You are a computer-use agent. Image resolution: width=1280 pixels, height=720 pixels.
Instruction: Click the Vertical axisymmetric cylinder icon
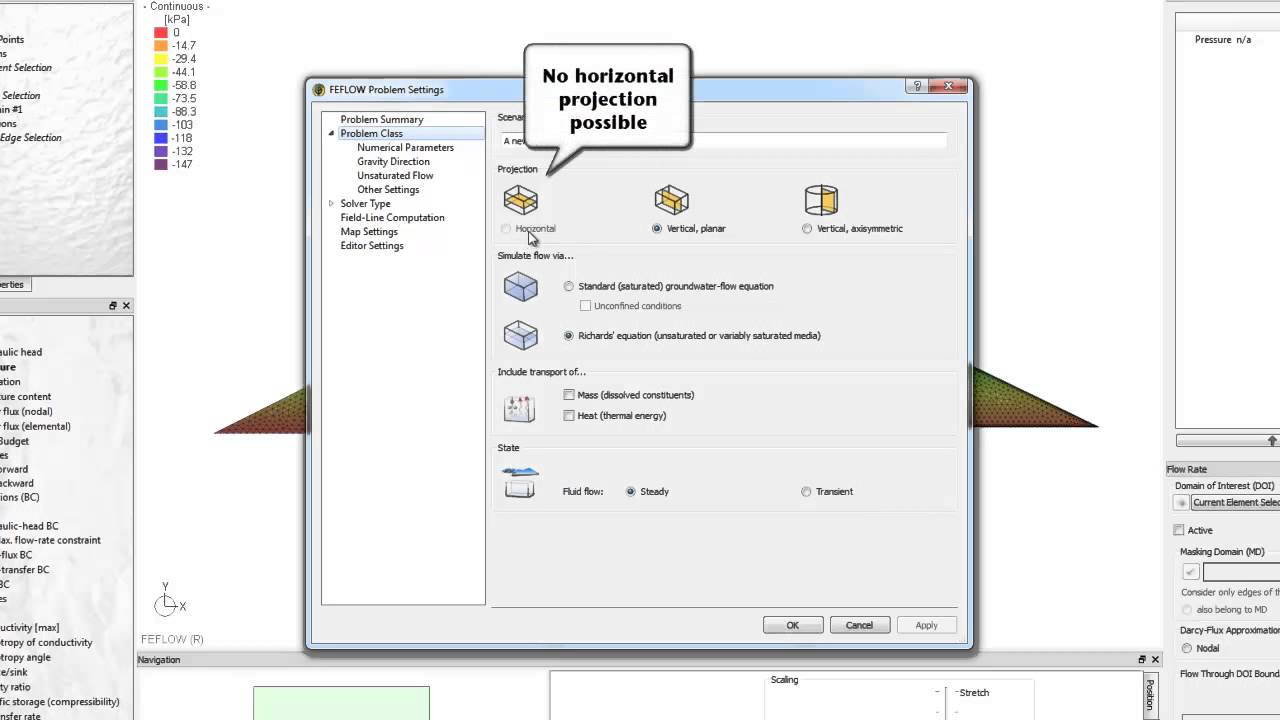tap(821, 200)
